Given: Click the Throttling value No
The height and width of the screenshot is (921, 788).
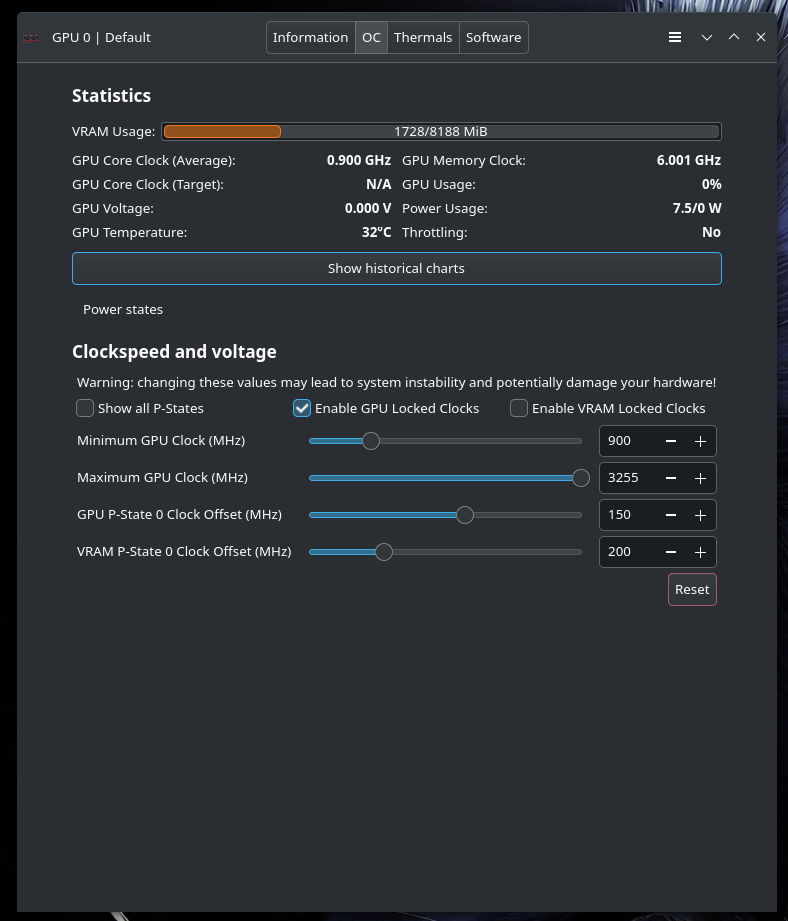Looking at the screenshot, I should tap(712, 233).
